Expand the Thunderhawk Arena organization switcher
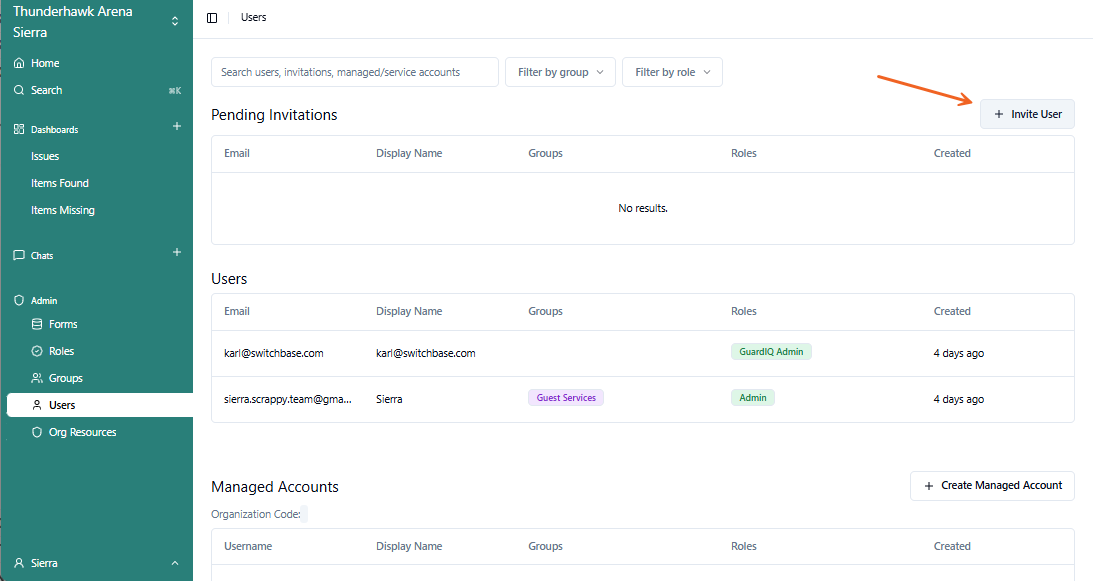 pos(175,21)
